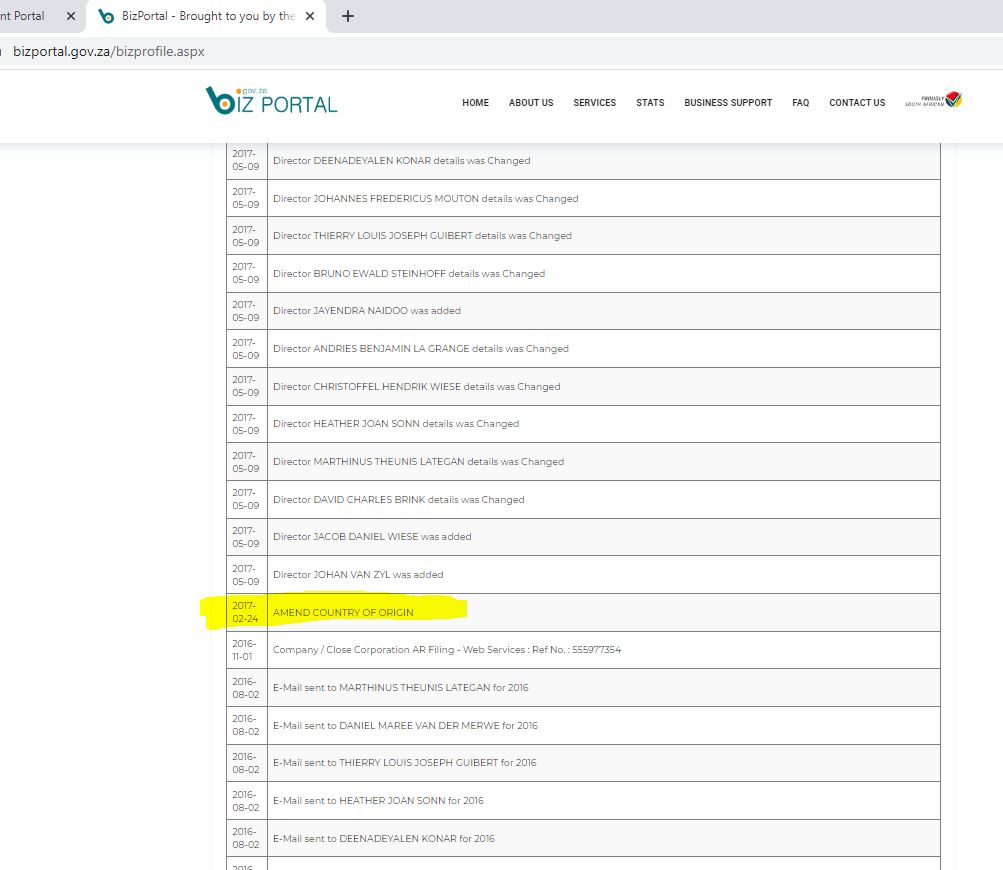
Task: Open the CONTACT US menu item
Action: [857, 102]
